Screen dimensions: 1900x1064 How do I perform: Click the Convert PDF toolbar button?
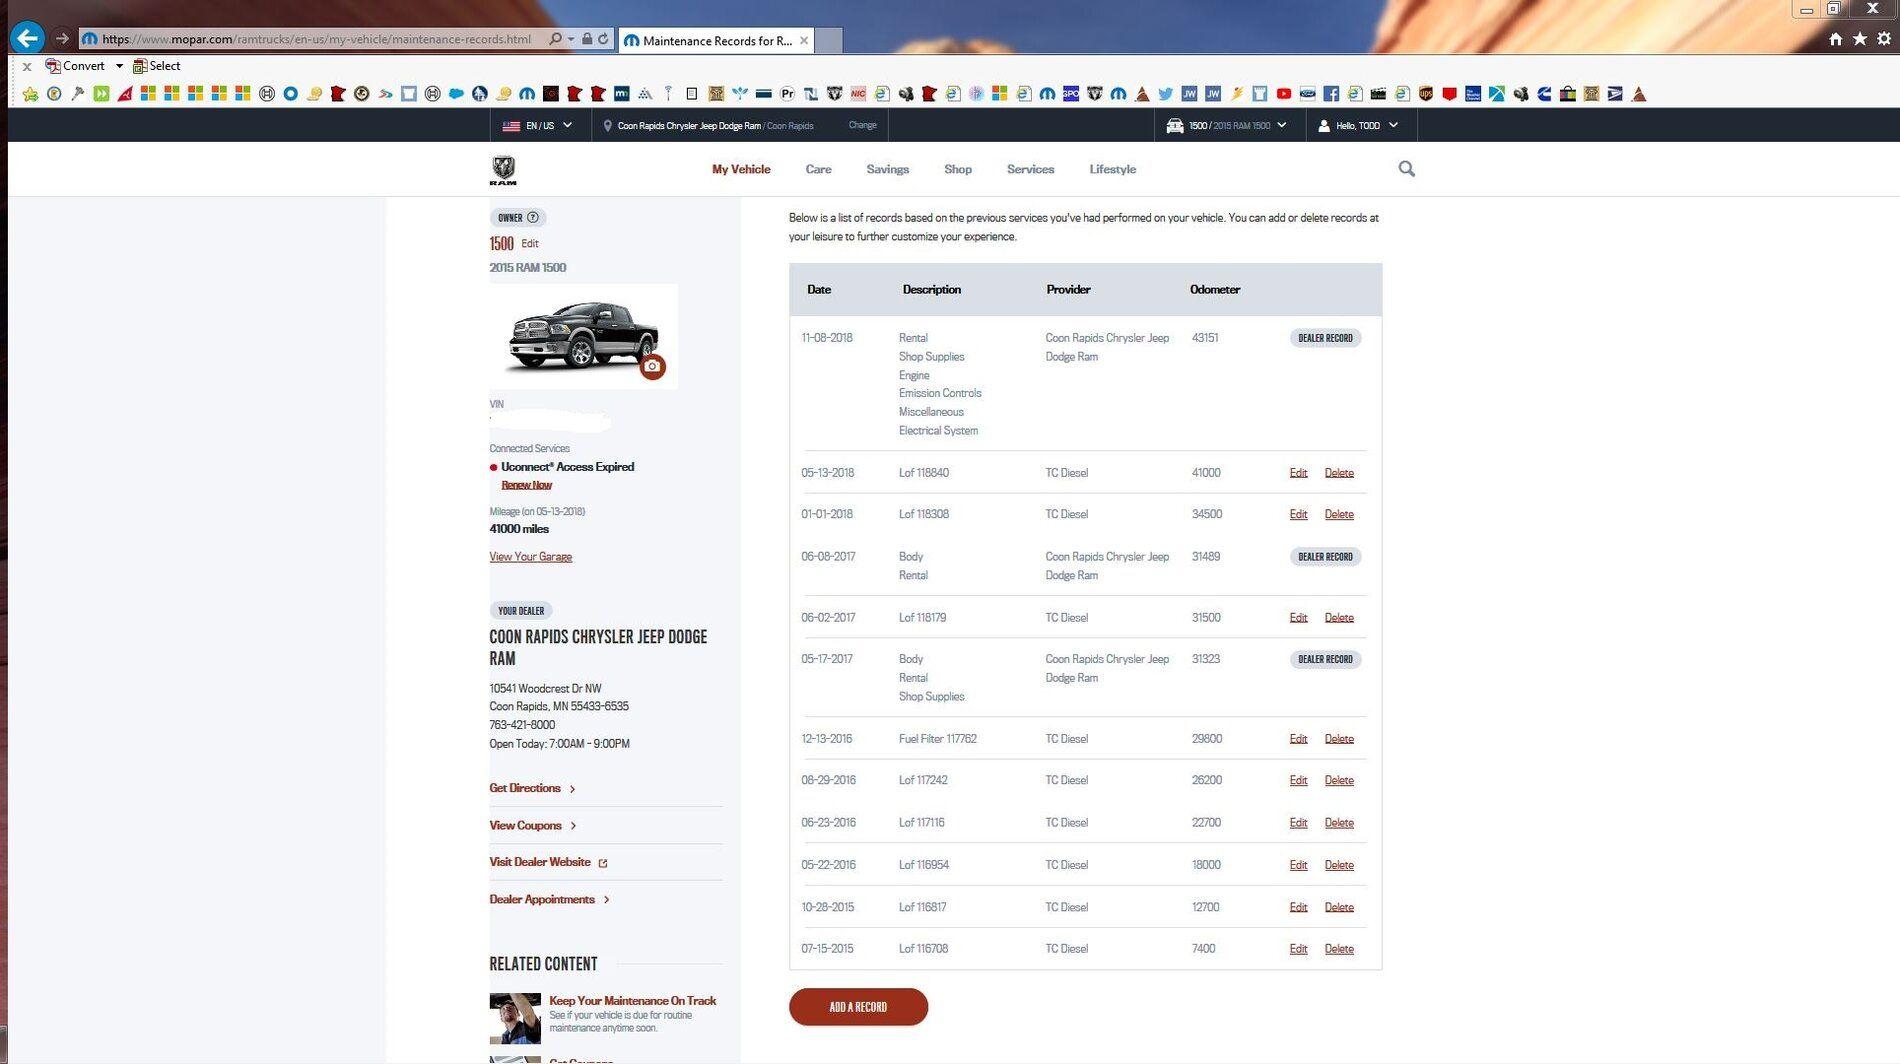(75, 66)
